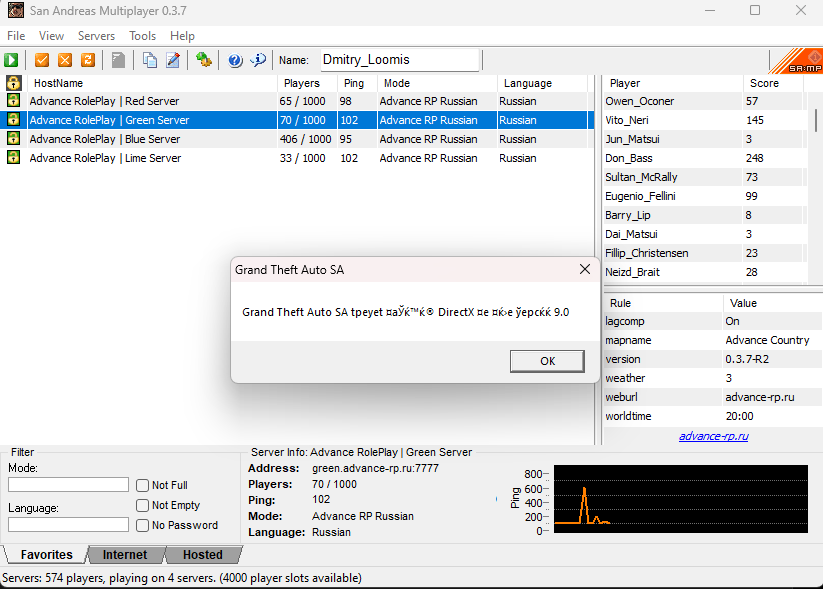
Task: Click the Value column header
Action: tap(773, 303)
